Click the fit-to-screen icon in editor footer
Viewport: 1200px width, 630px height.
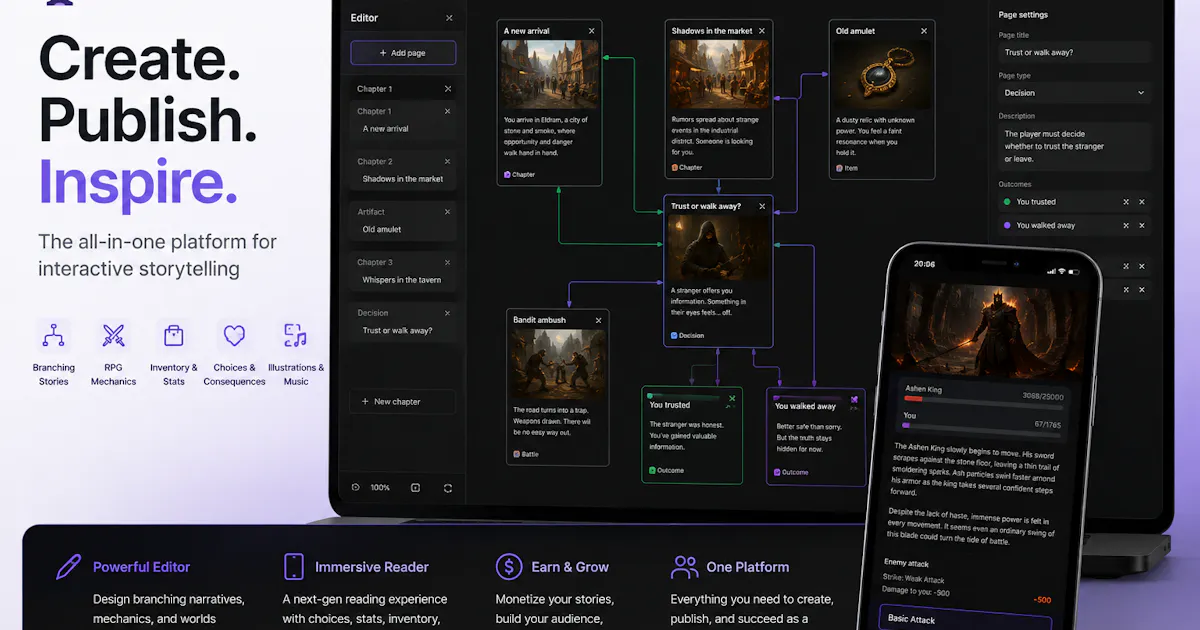click(x=415, y=488)
